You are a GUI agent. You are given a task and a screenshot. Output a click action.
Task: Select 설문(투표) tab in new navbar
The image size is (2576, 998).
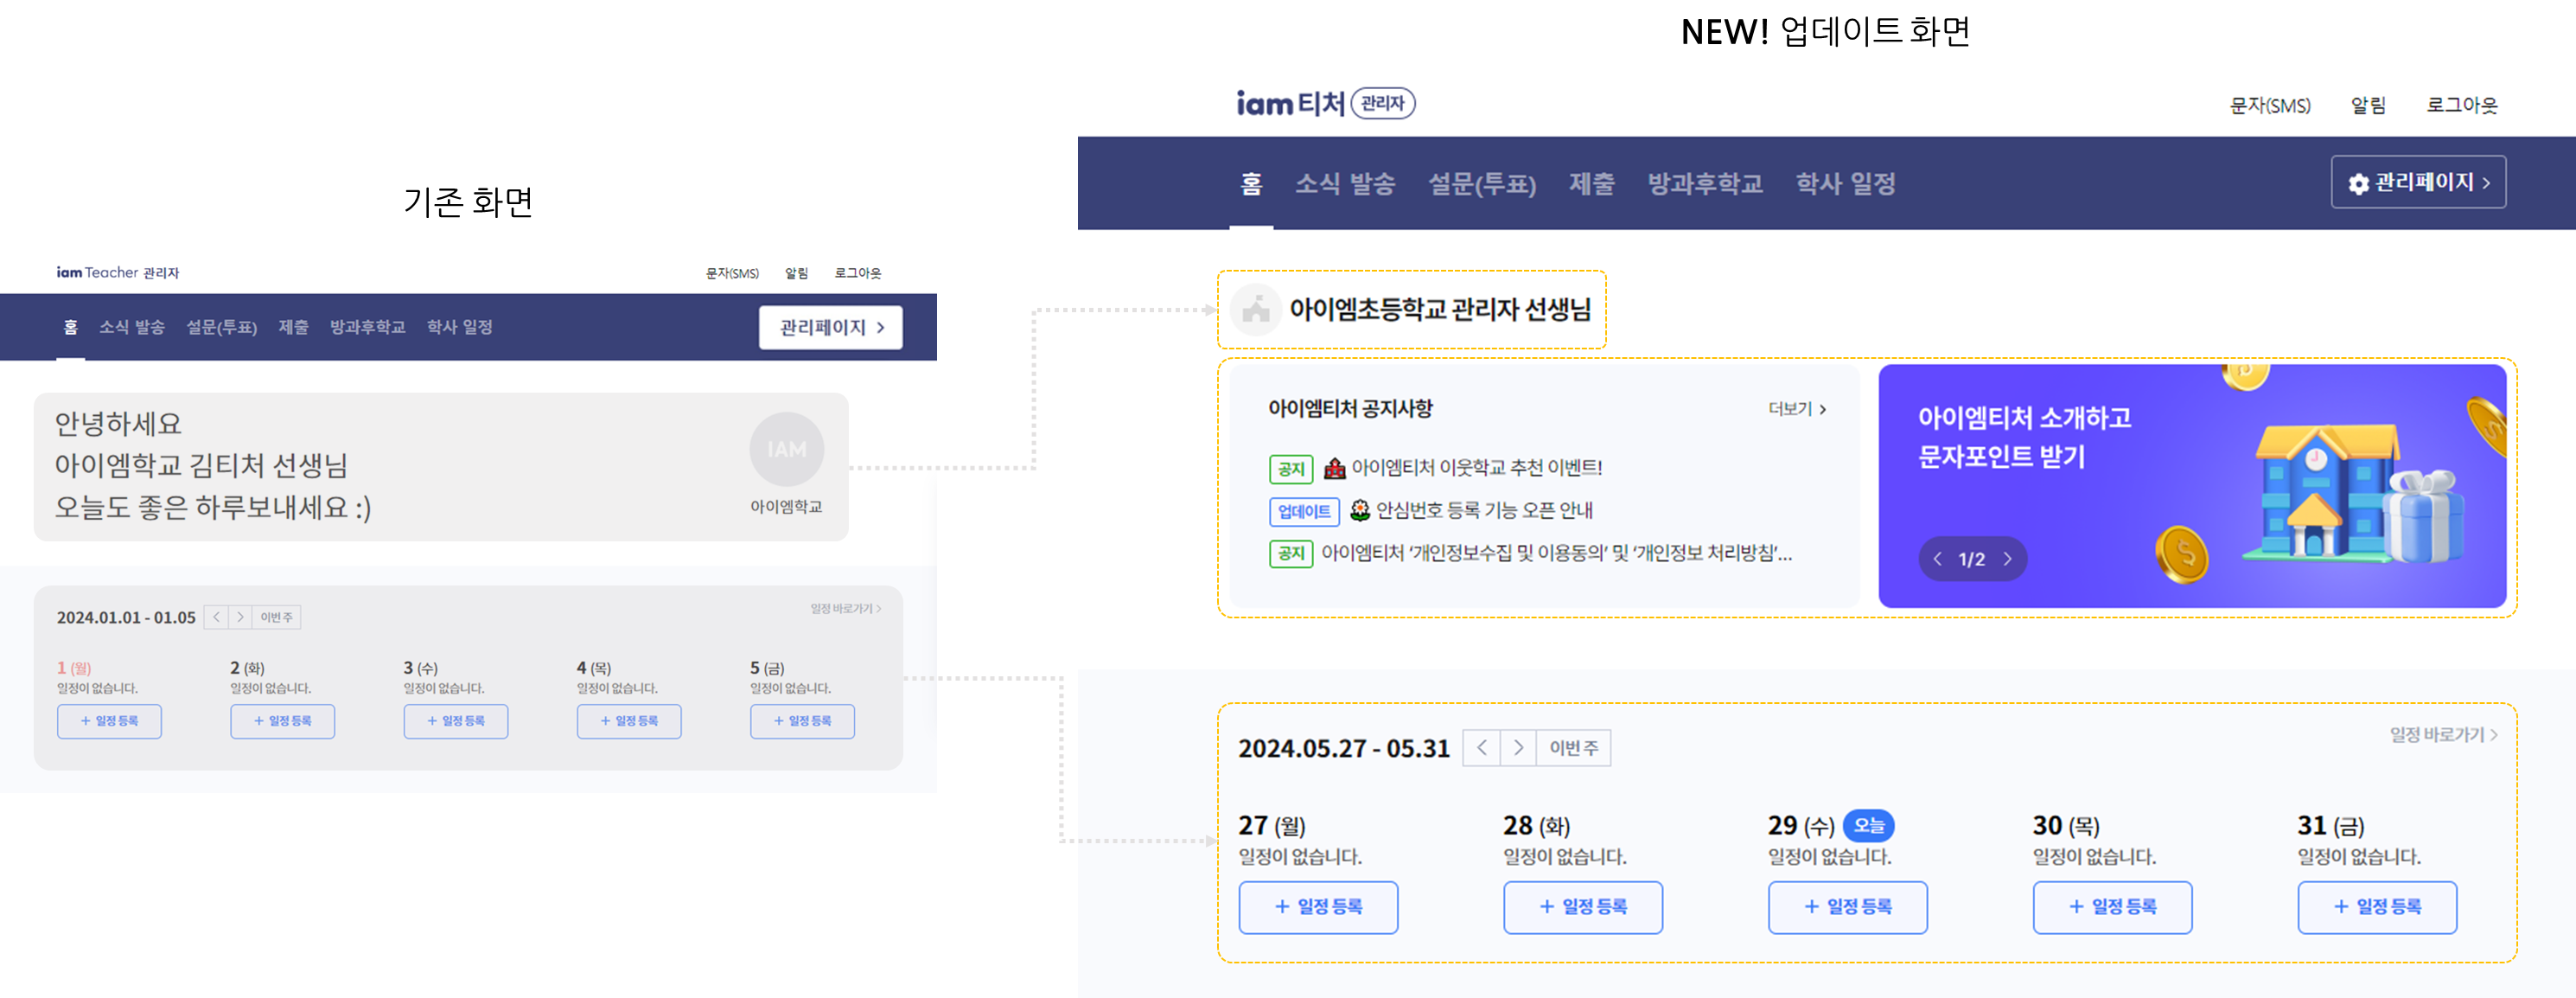(x=1481, y=184)
